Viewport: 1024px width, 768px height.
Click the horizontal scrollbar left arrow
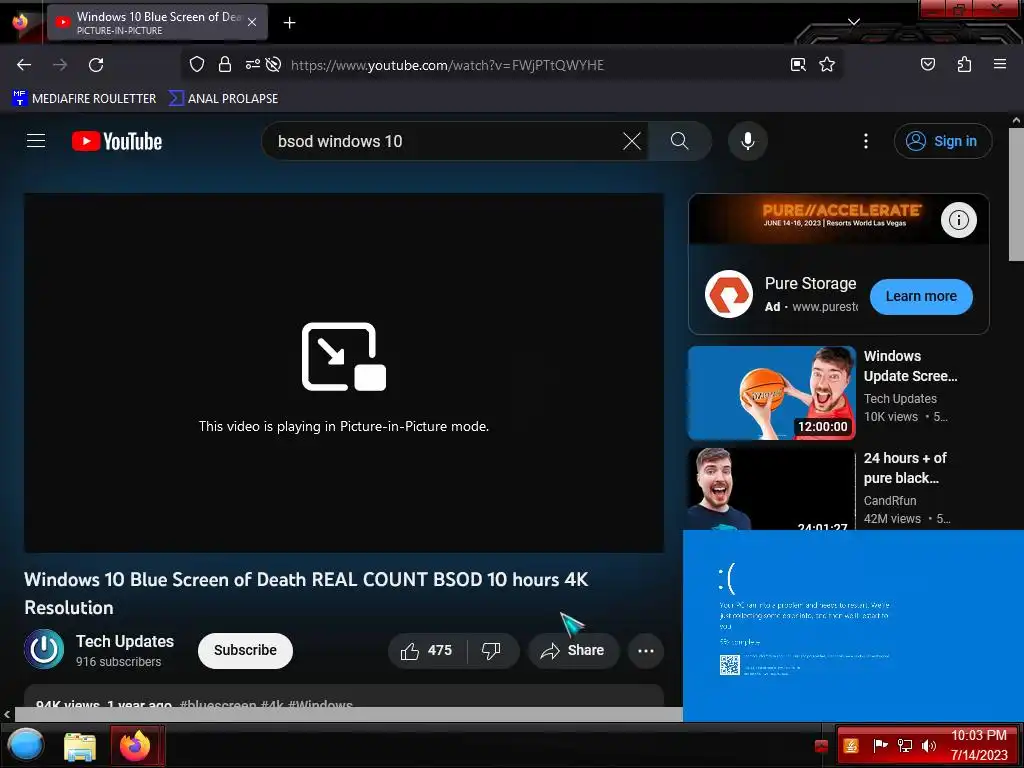tap(7, 714)
